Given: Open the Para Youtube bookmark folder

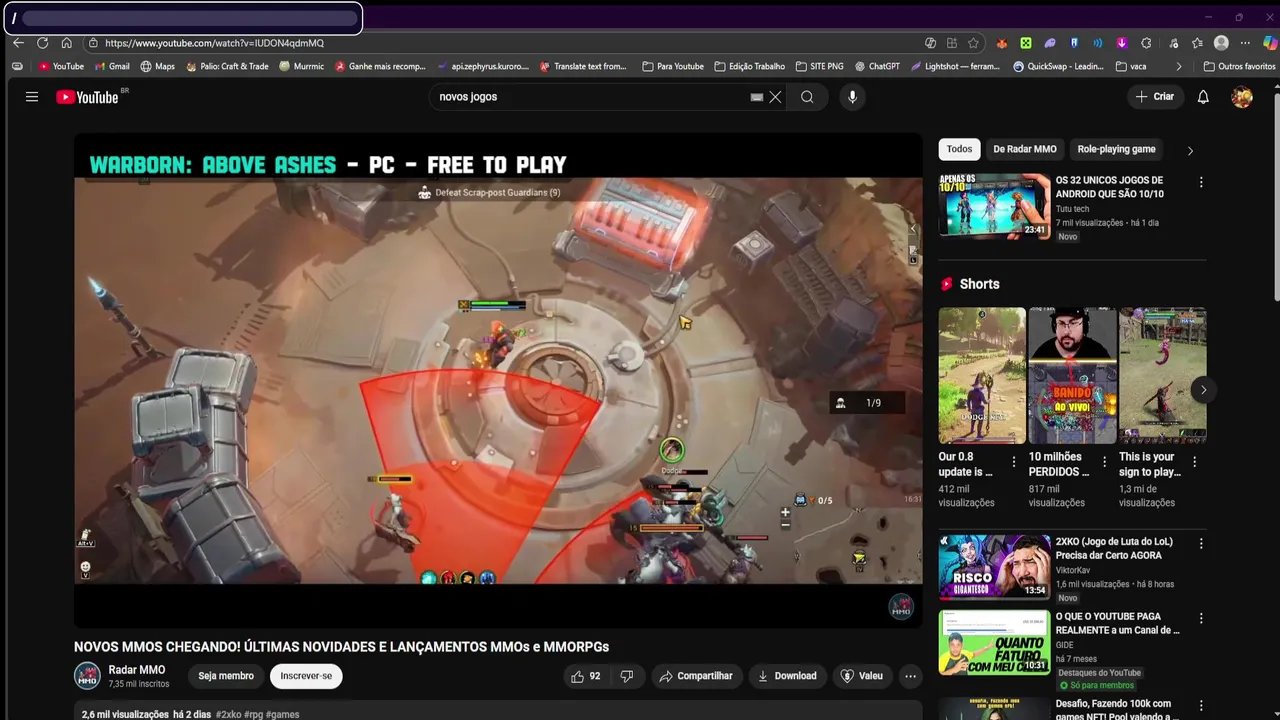Looking at the screenshot, I should pyautogui.click(x=672, y=67).
